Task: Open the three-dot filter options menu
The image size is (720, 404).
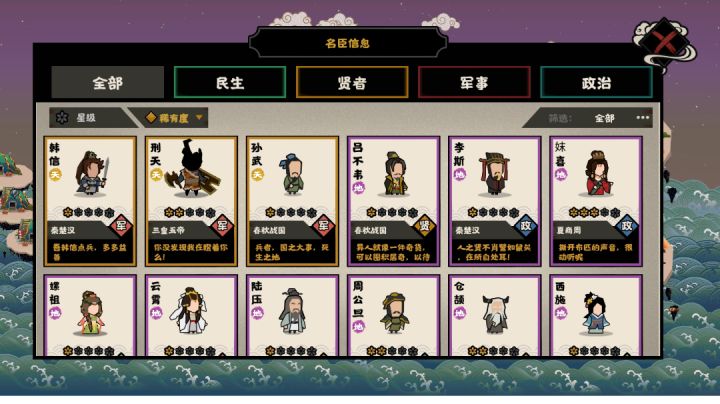Action: click(x=643, y=118)
